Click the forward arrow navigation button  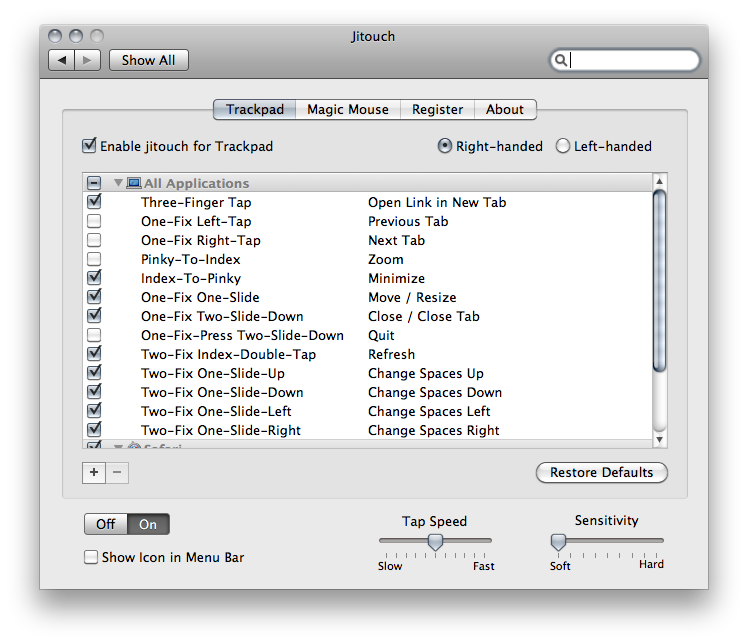[87, 60]
